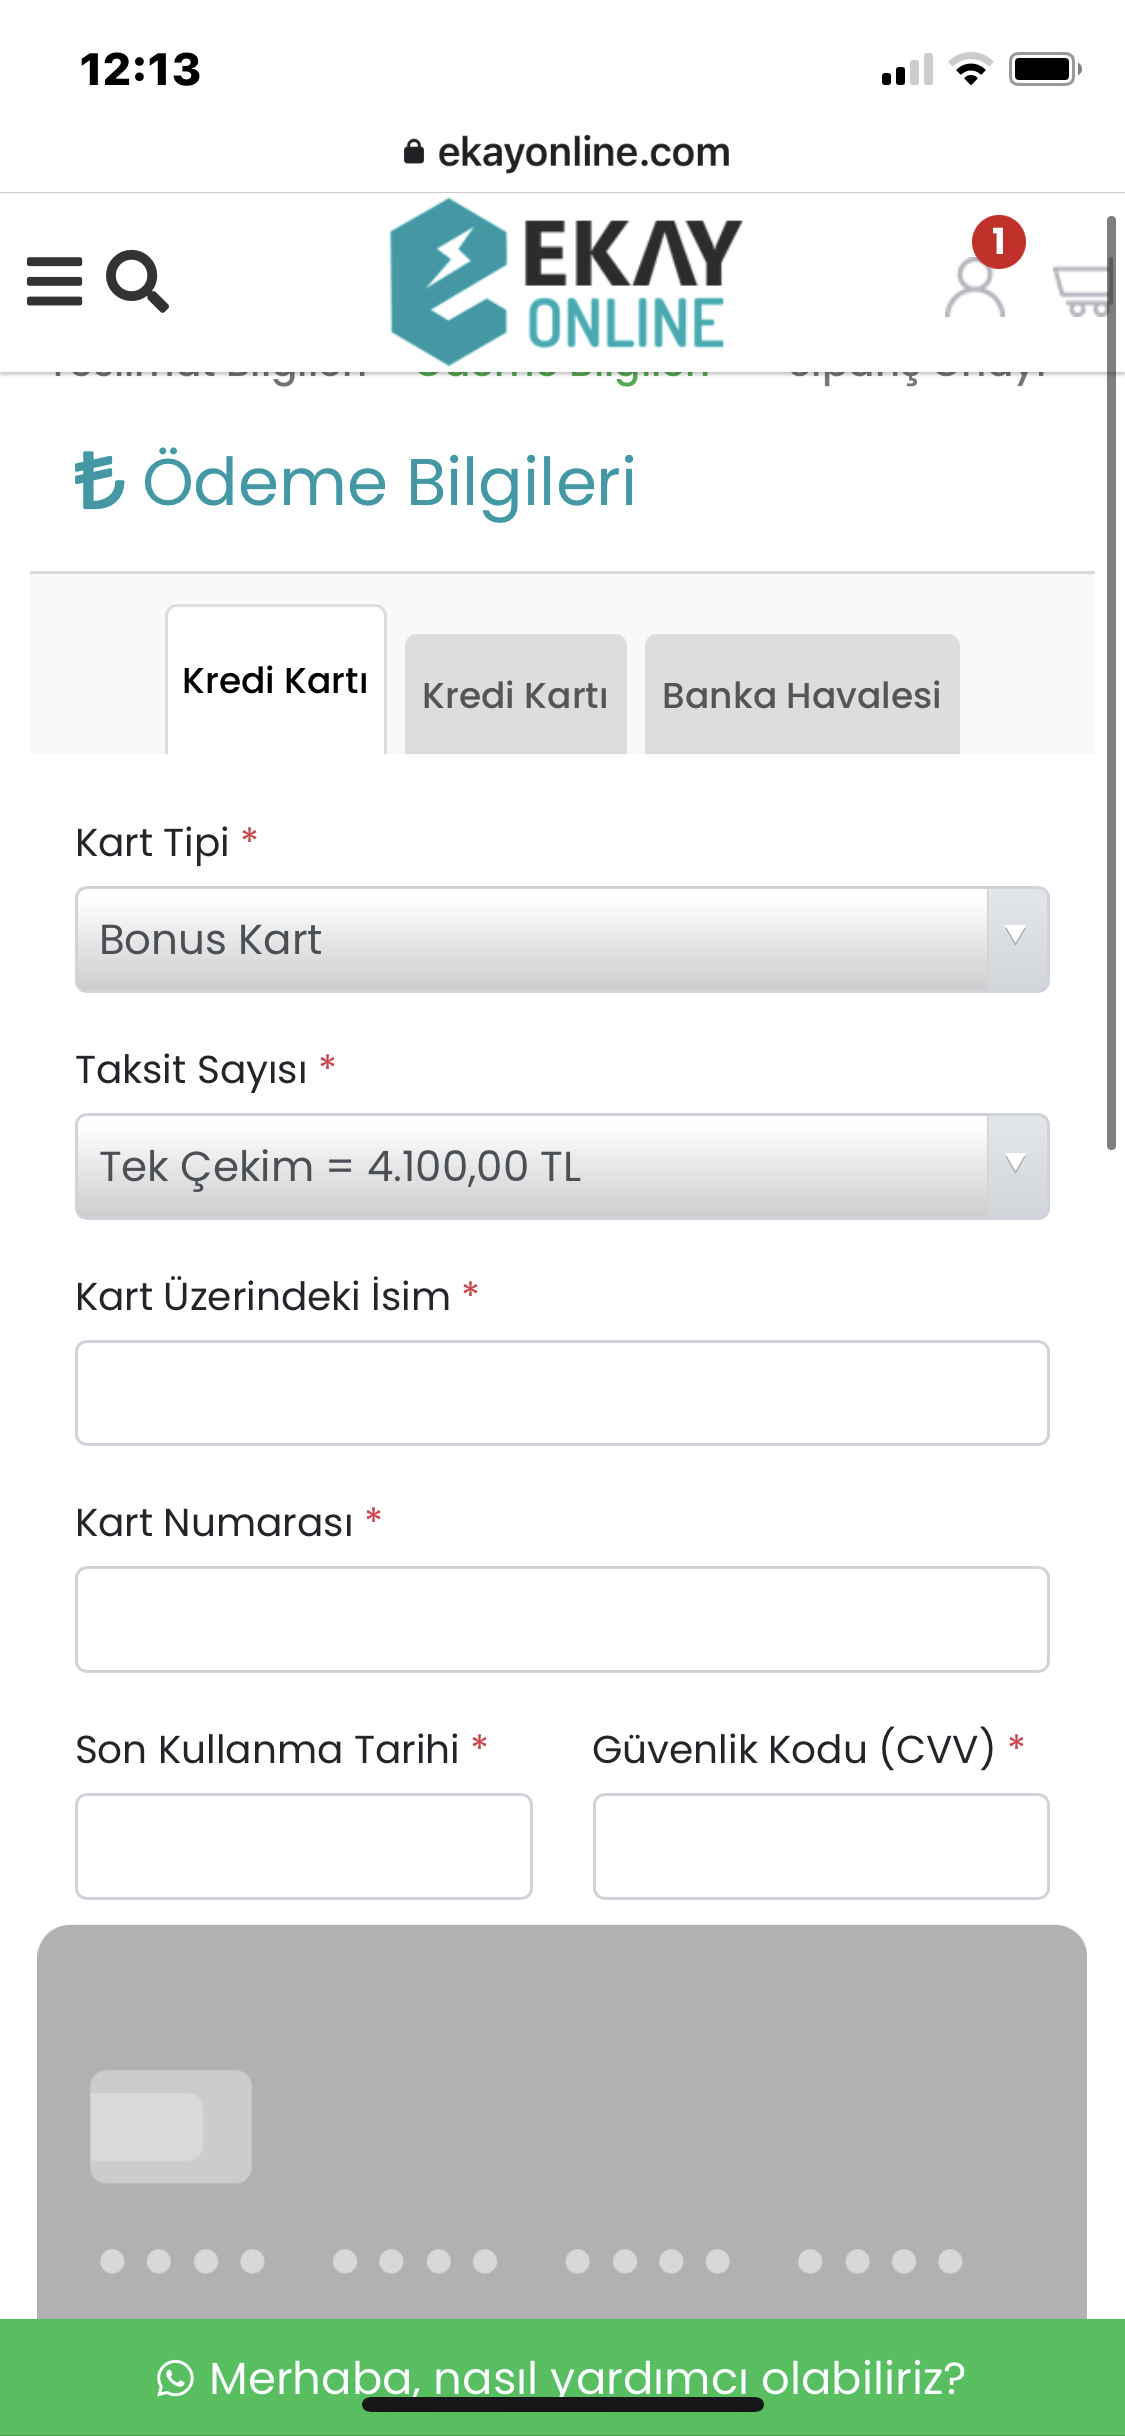Switch to the Banka Havalesi tab
1125x2436 pixels.
tap(802, 694)
